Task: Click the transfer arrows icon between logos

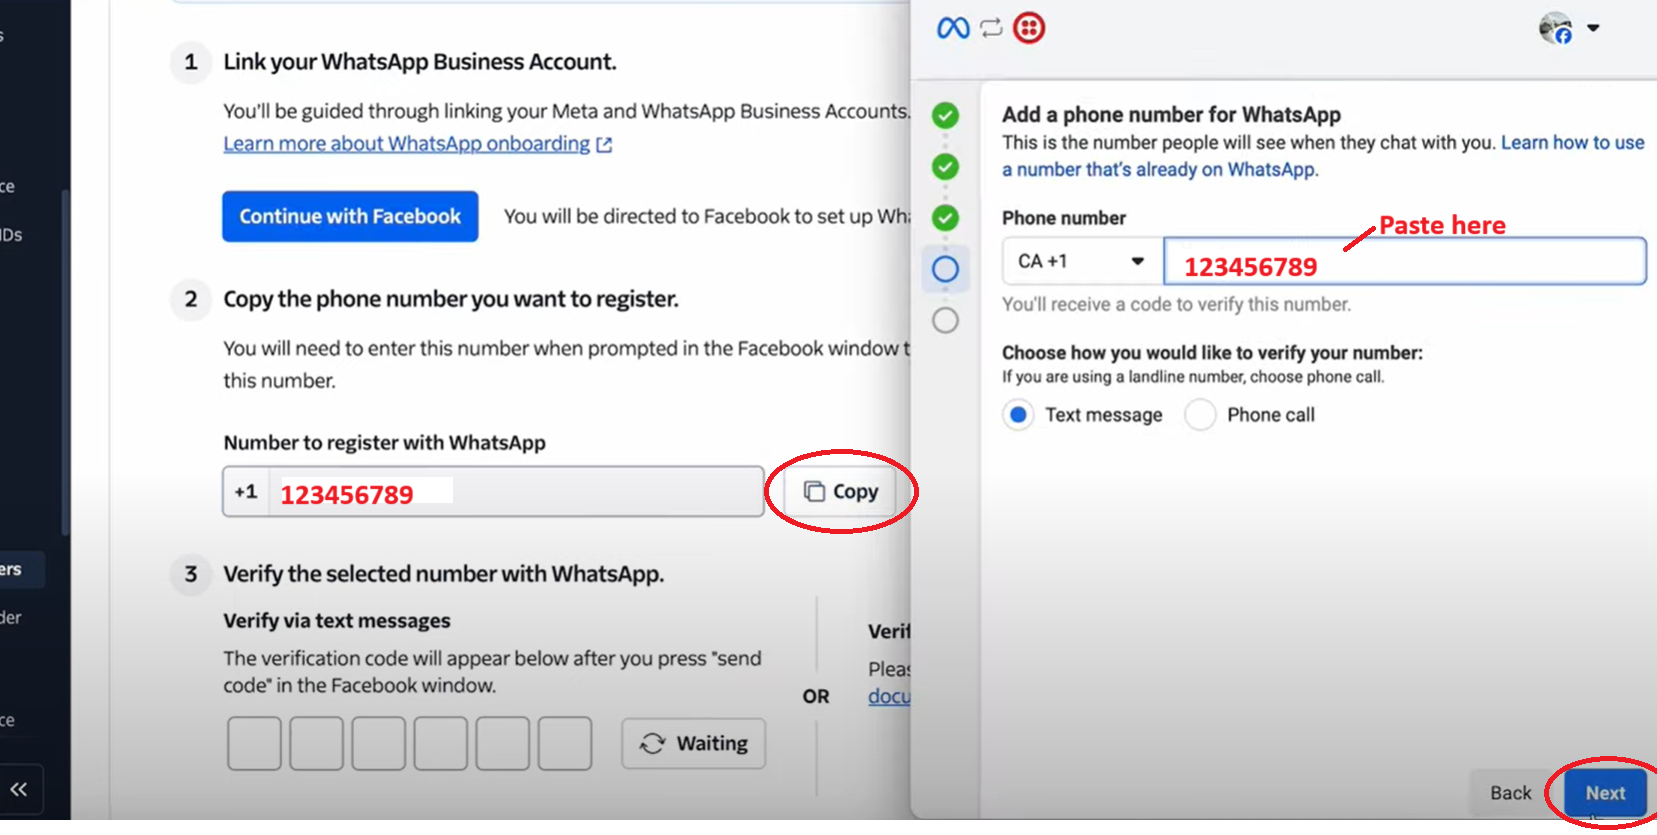Action: (991, 28)
